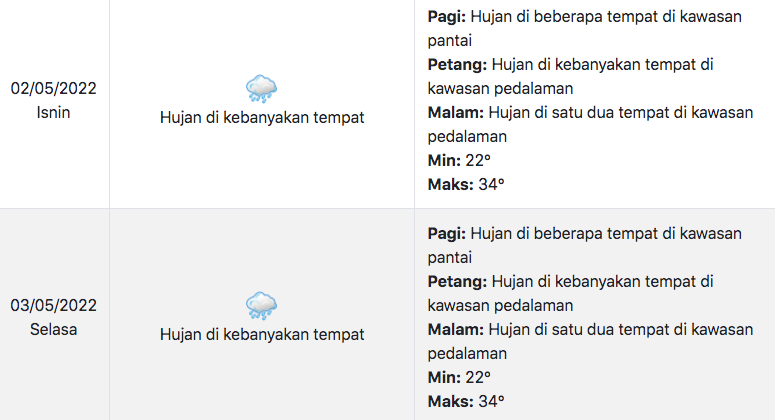Click the Malam forecast for Isnin

(590, 125)
